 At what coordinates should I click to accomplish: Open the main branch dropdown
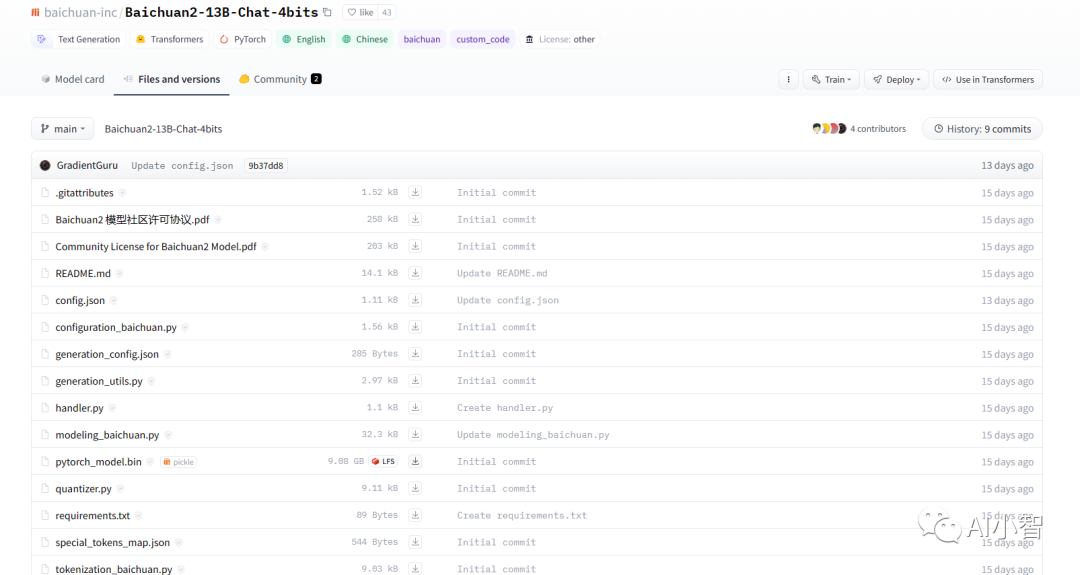(62, 129)
